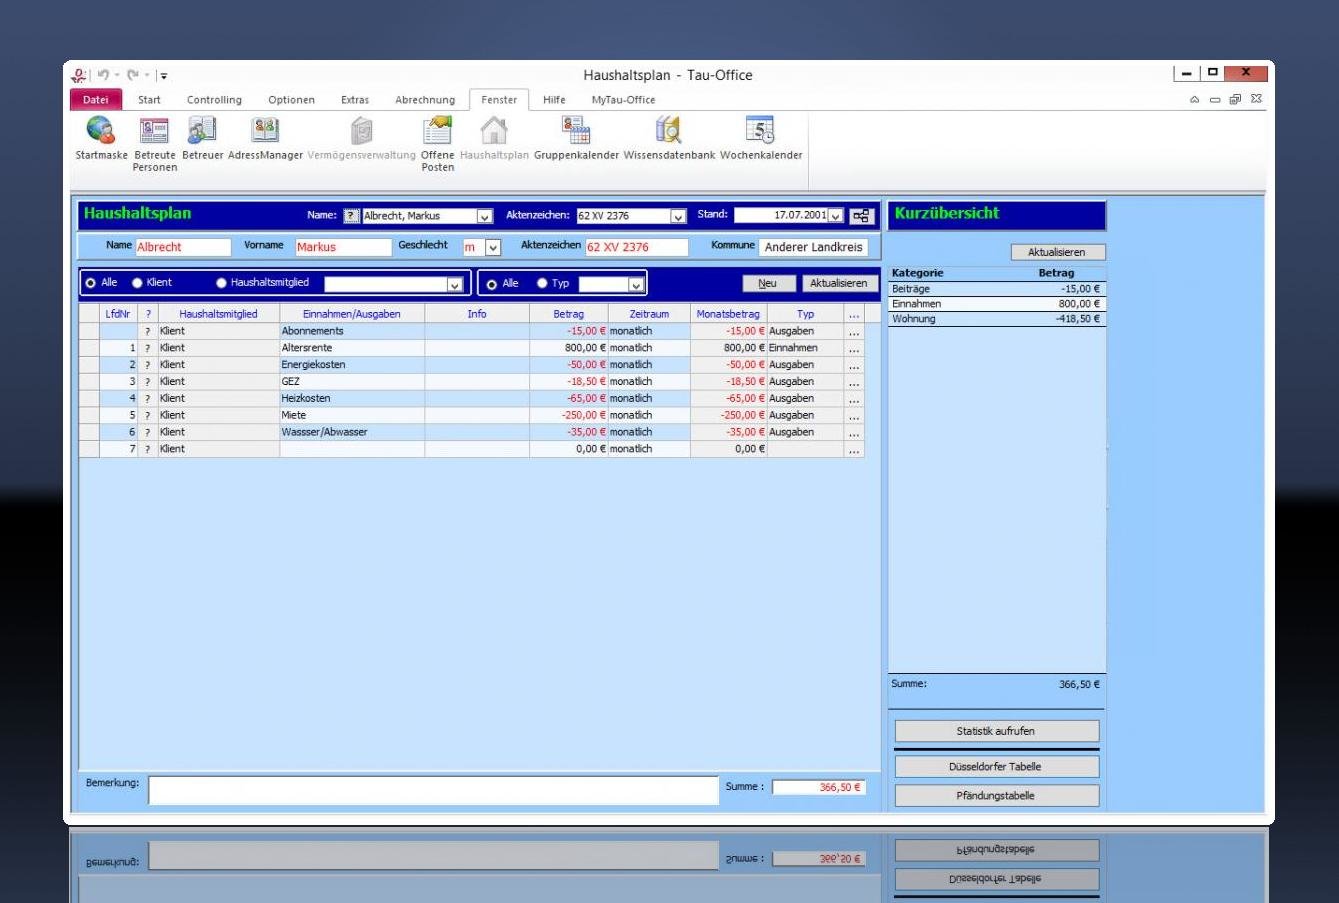The image size is (1339, 903).
Task: Click the Einnahmen row in Kurzübersicht
Action: pyautogui.click(x=997, y=304)
